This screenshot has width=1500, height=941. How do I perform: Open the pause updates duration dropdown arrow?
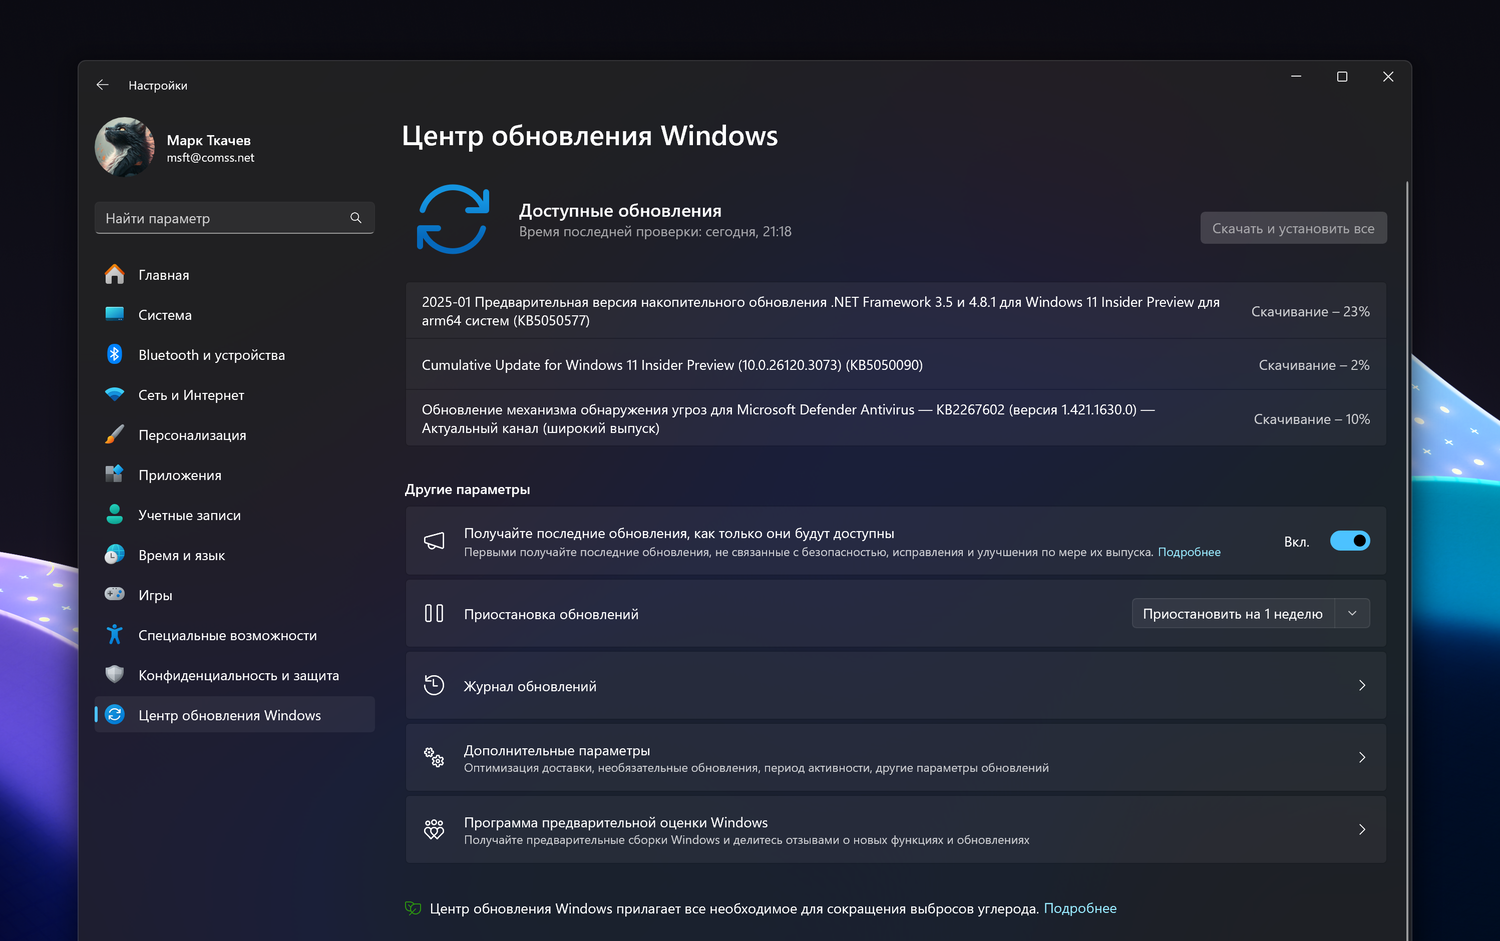pyautogui.click(x=1352, y=613)
